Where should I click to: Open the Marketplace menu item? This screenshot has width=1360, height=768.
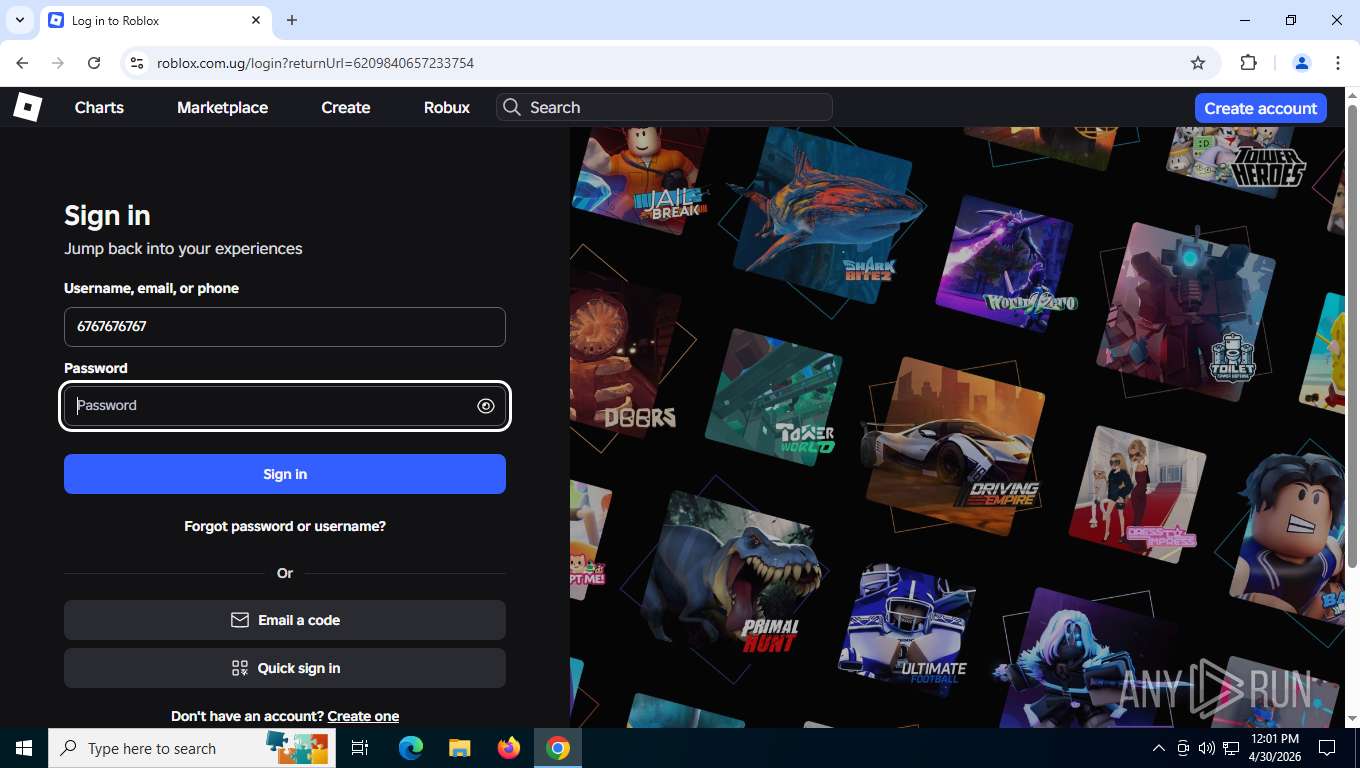[222, 107]
